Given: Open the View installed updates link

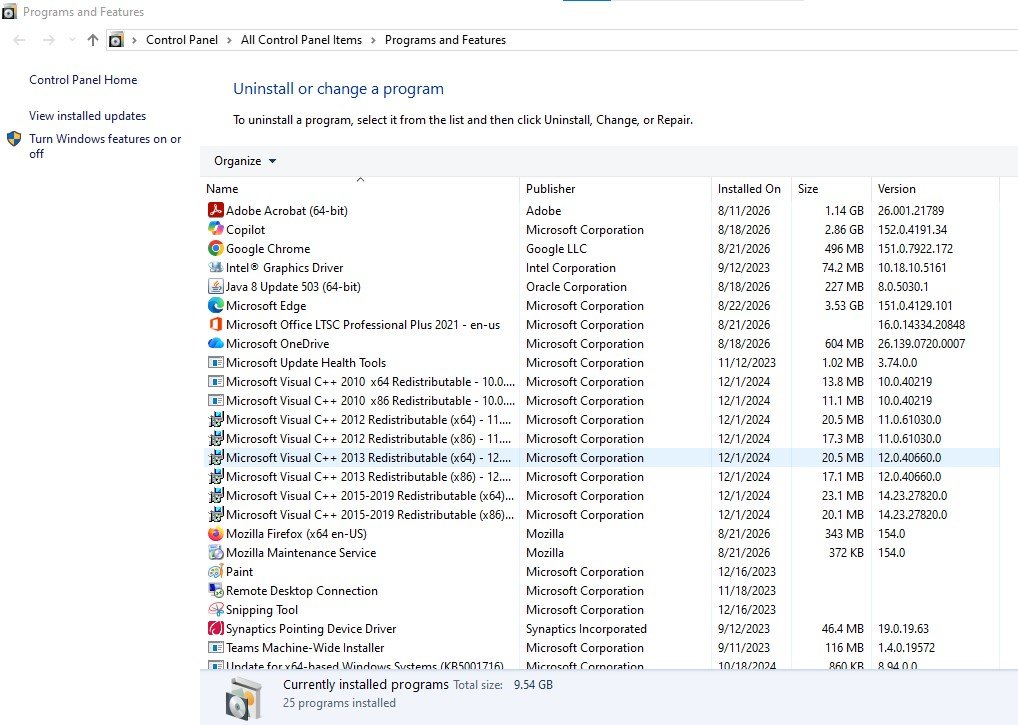Looking at the screenshot, I should 88,116.
